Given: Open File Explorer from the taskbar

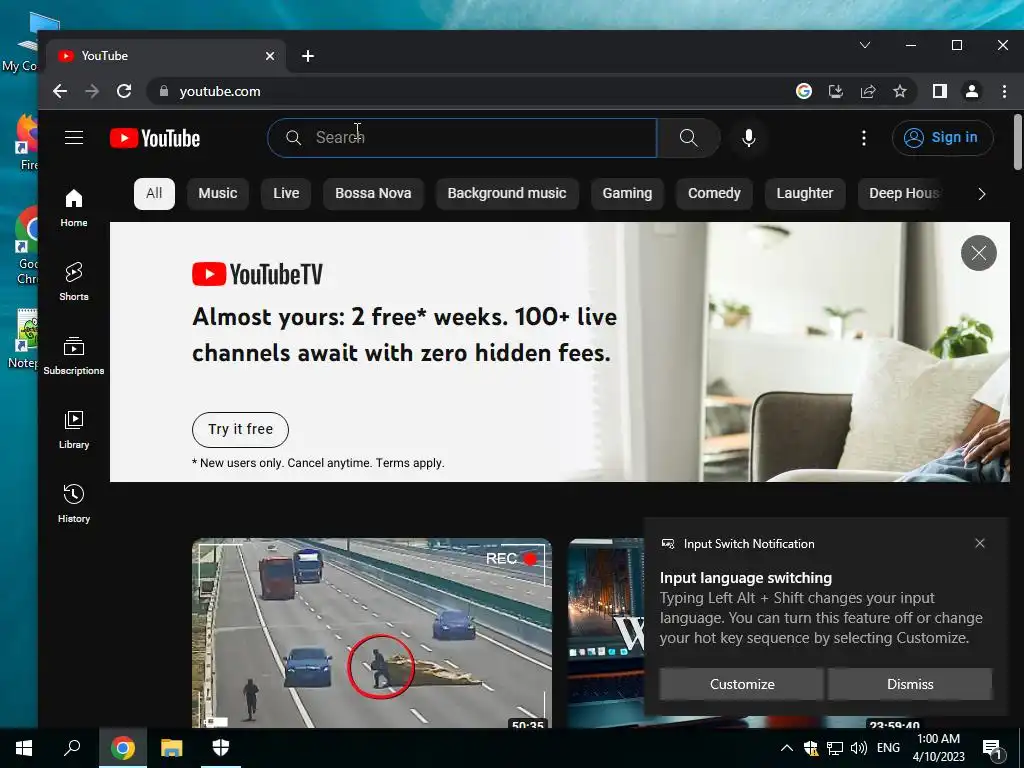Looking at the screenshot, I should [x=172, y=748].
